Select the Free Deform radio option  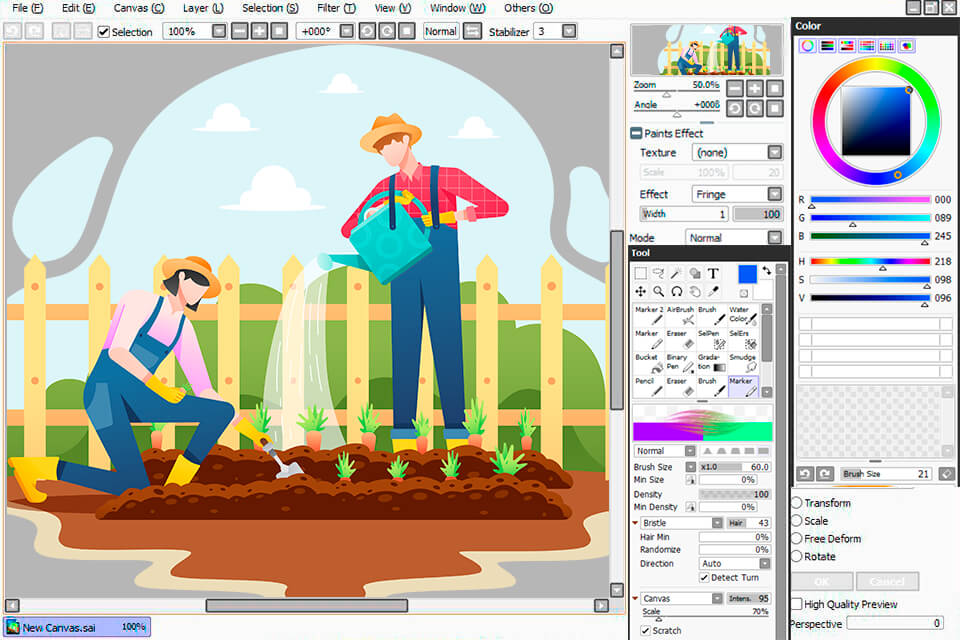pos(797,538)
